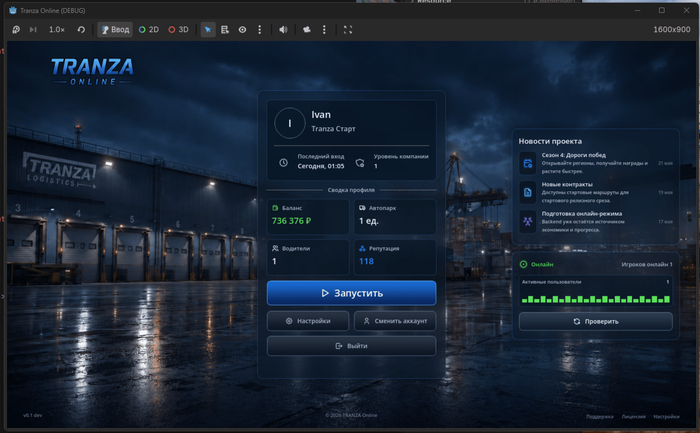Click the Сегодня, 01:05 last login value

pos(321,166)
